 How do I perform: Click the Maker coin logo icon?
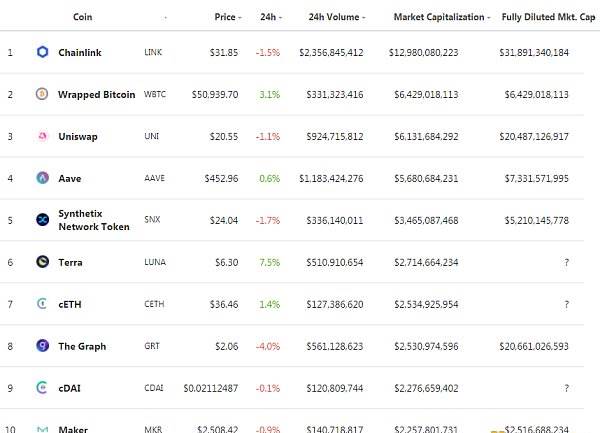pyautogui.click(x=42, y=429)
